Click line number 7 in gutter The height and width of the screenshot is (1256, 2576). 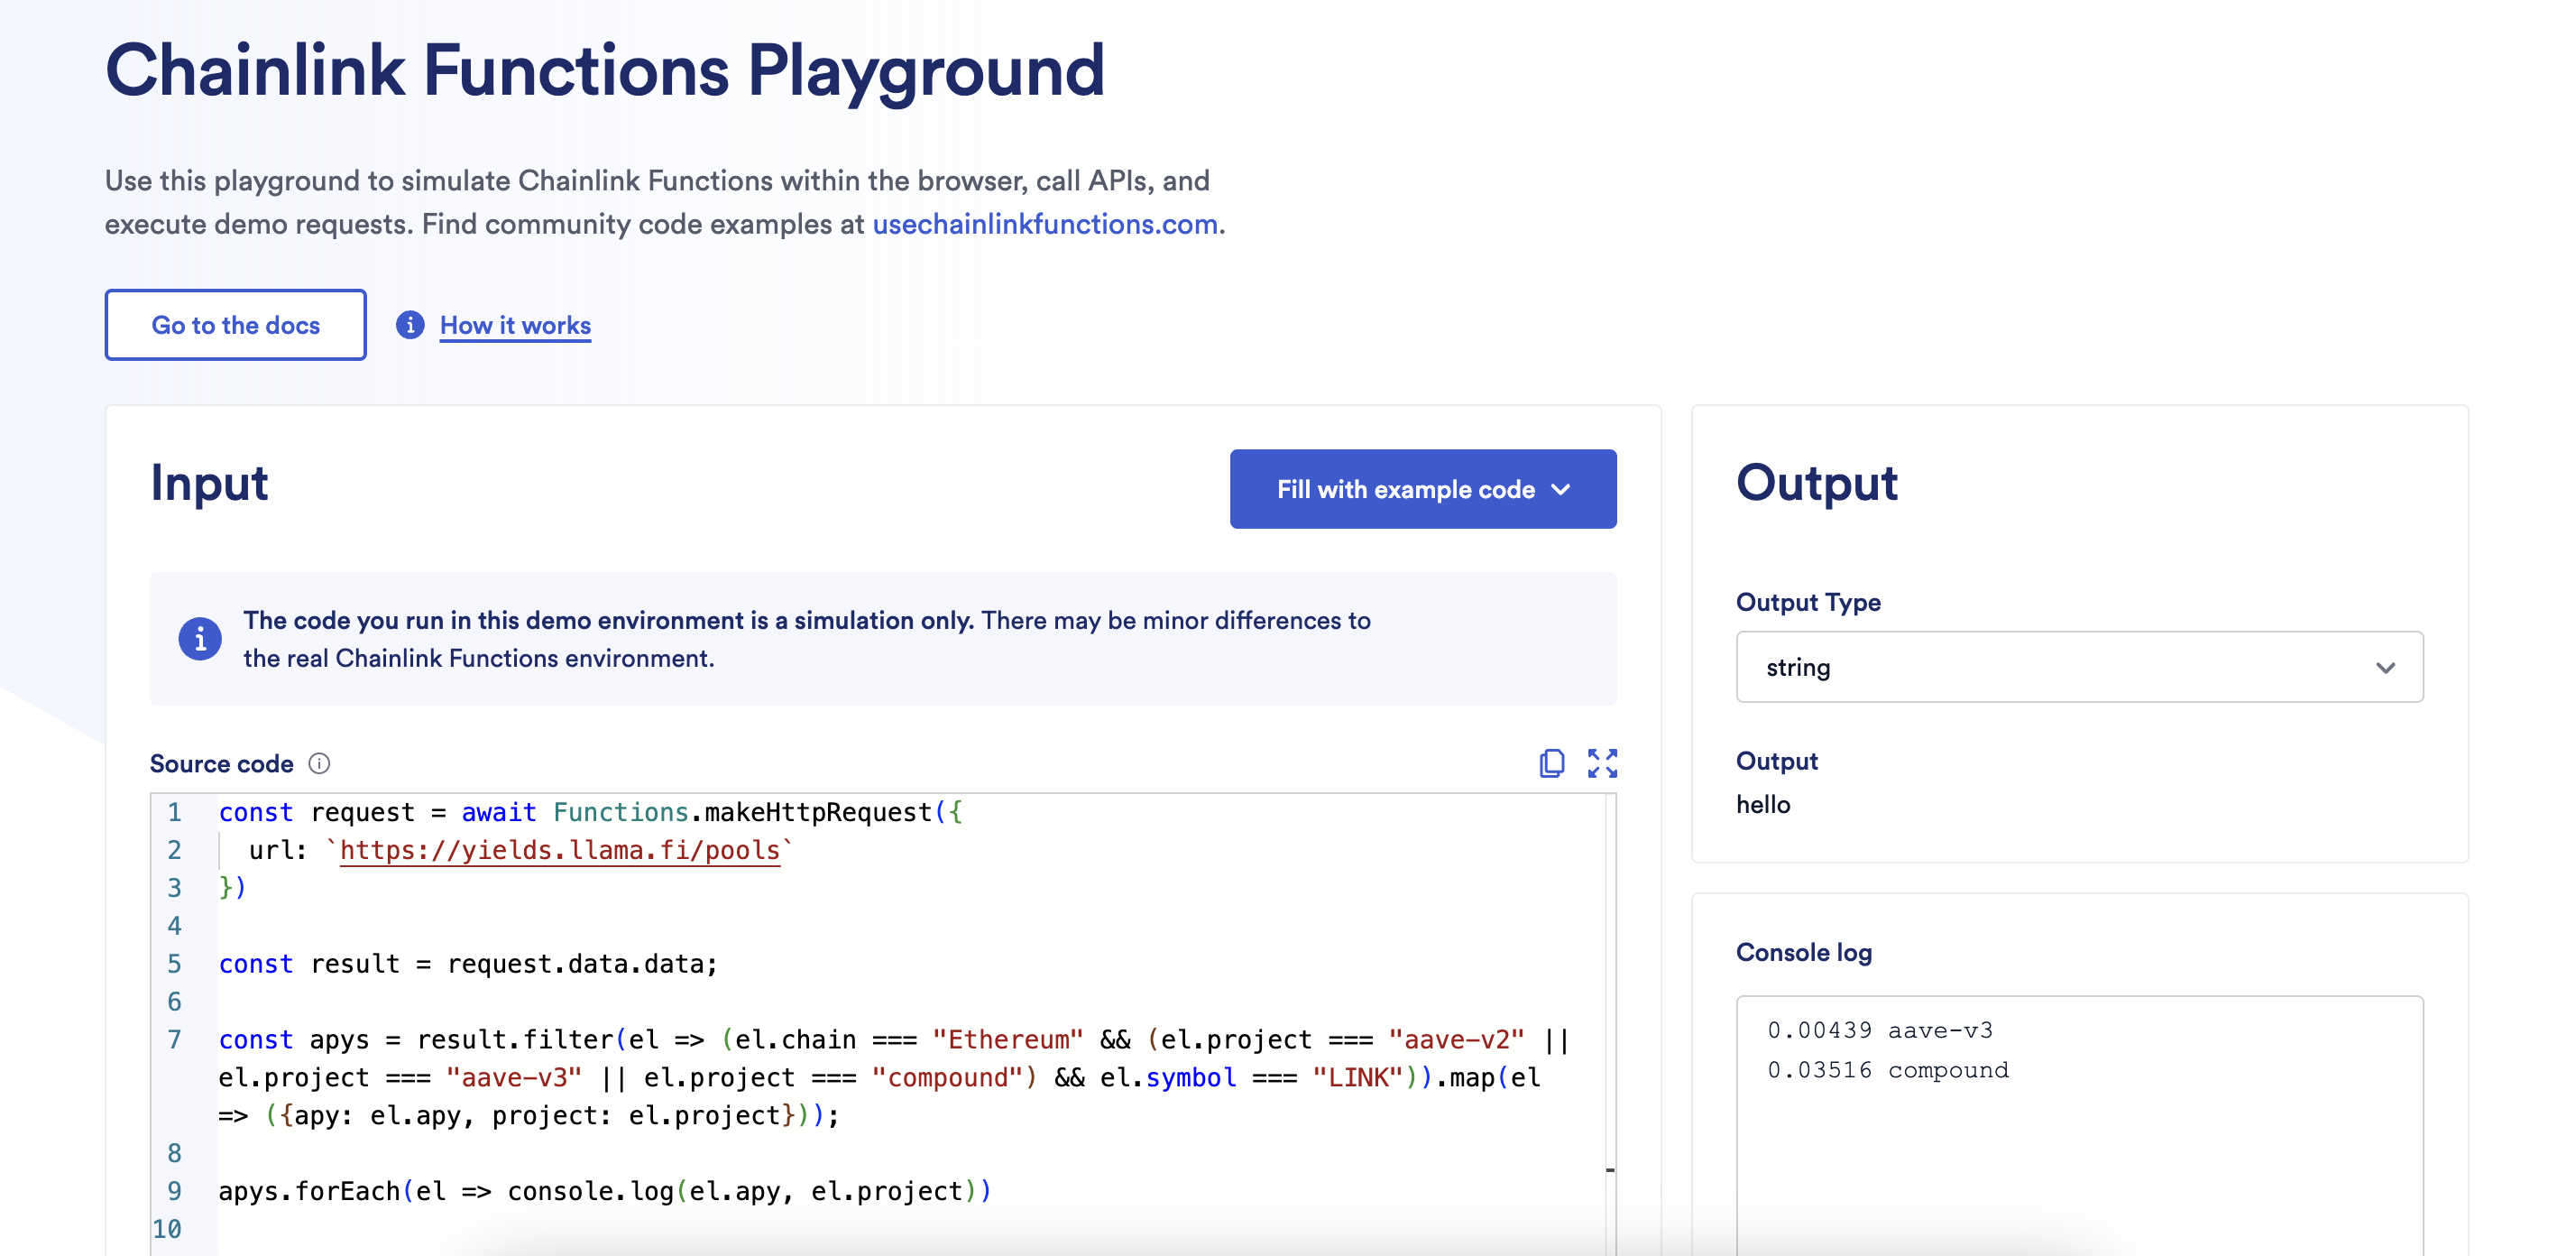click(x=174, y=1040)
